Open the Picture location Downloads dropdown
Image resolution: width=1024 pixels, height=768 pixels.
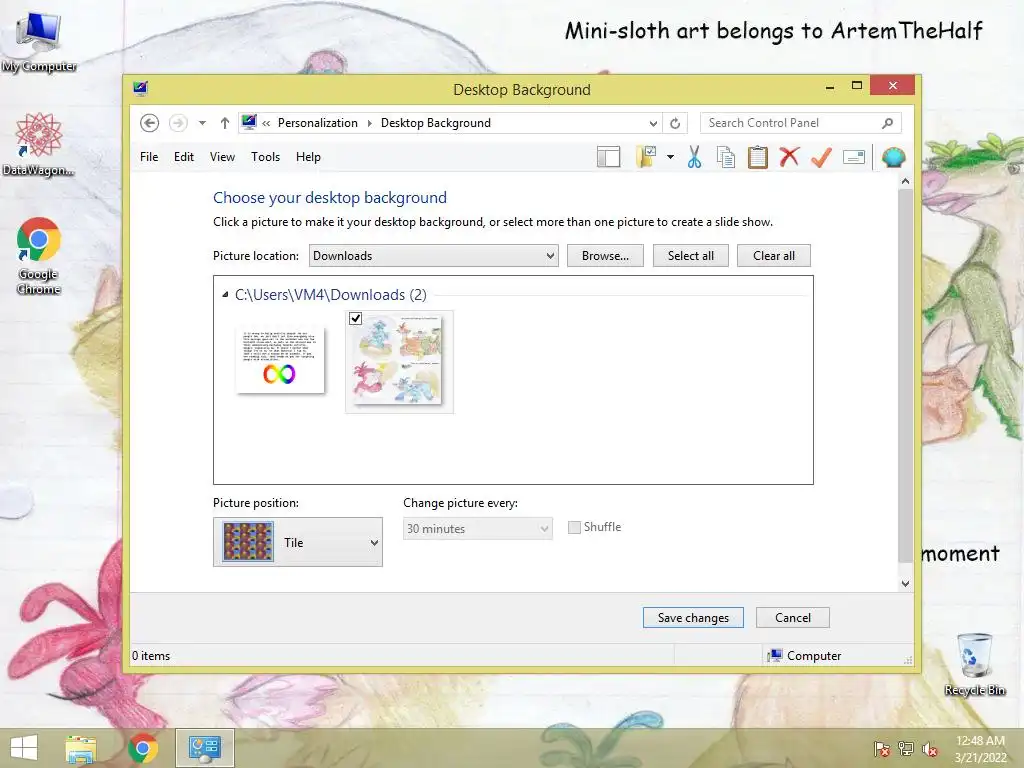[x=434, y=255]
